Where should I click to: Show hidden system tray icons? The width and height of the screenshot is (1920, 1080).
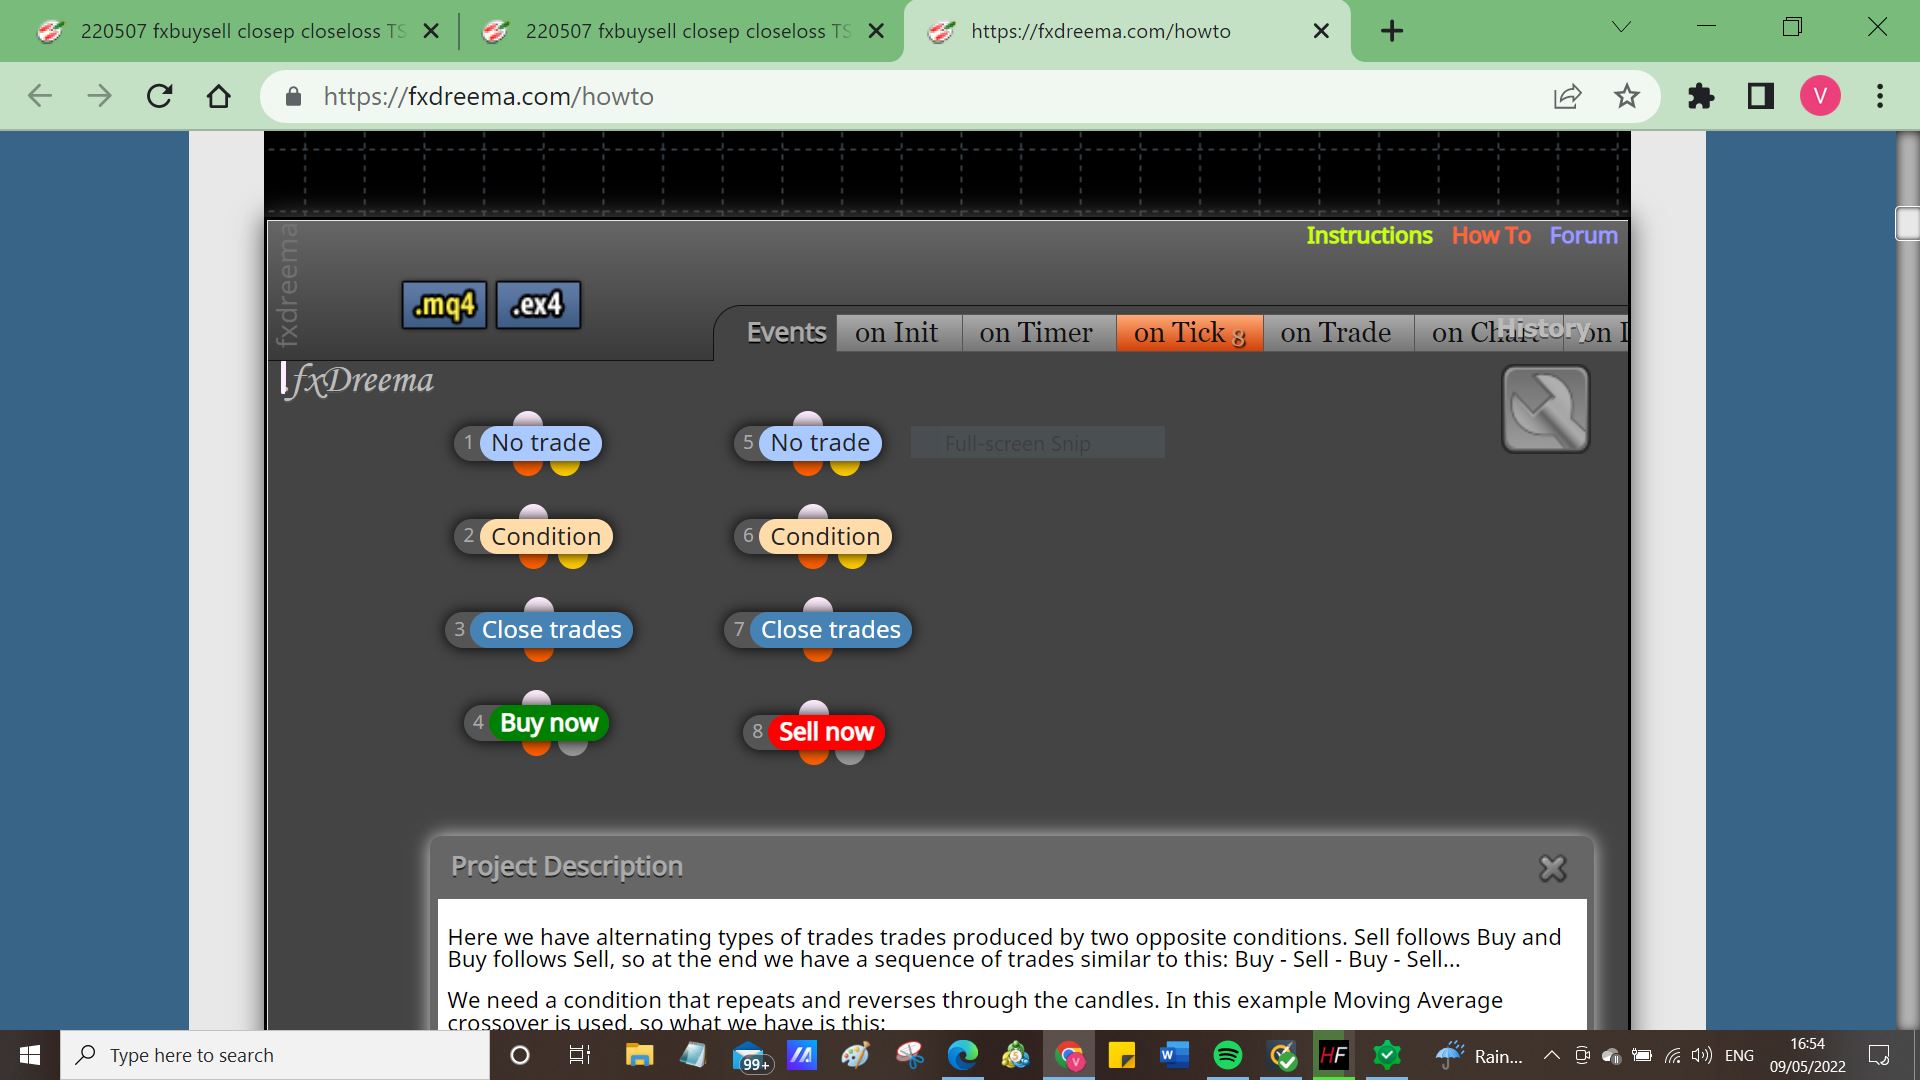(1552, 1055)
